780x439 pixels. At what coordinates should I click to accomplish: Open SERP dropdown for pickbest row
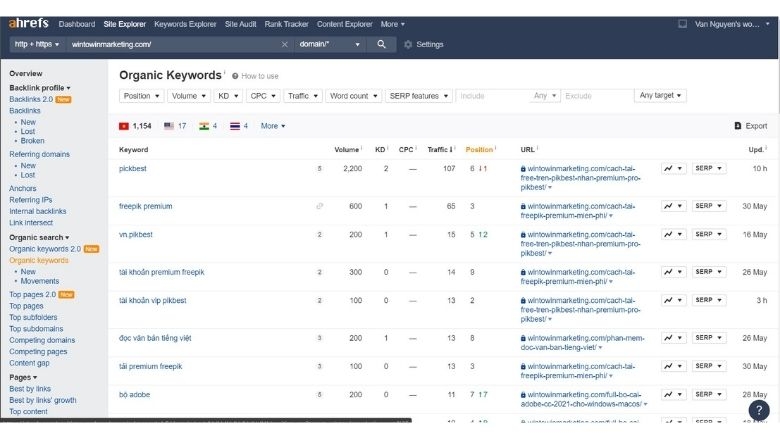708,169
